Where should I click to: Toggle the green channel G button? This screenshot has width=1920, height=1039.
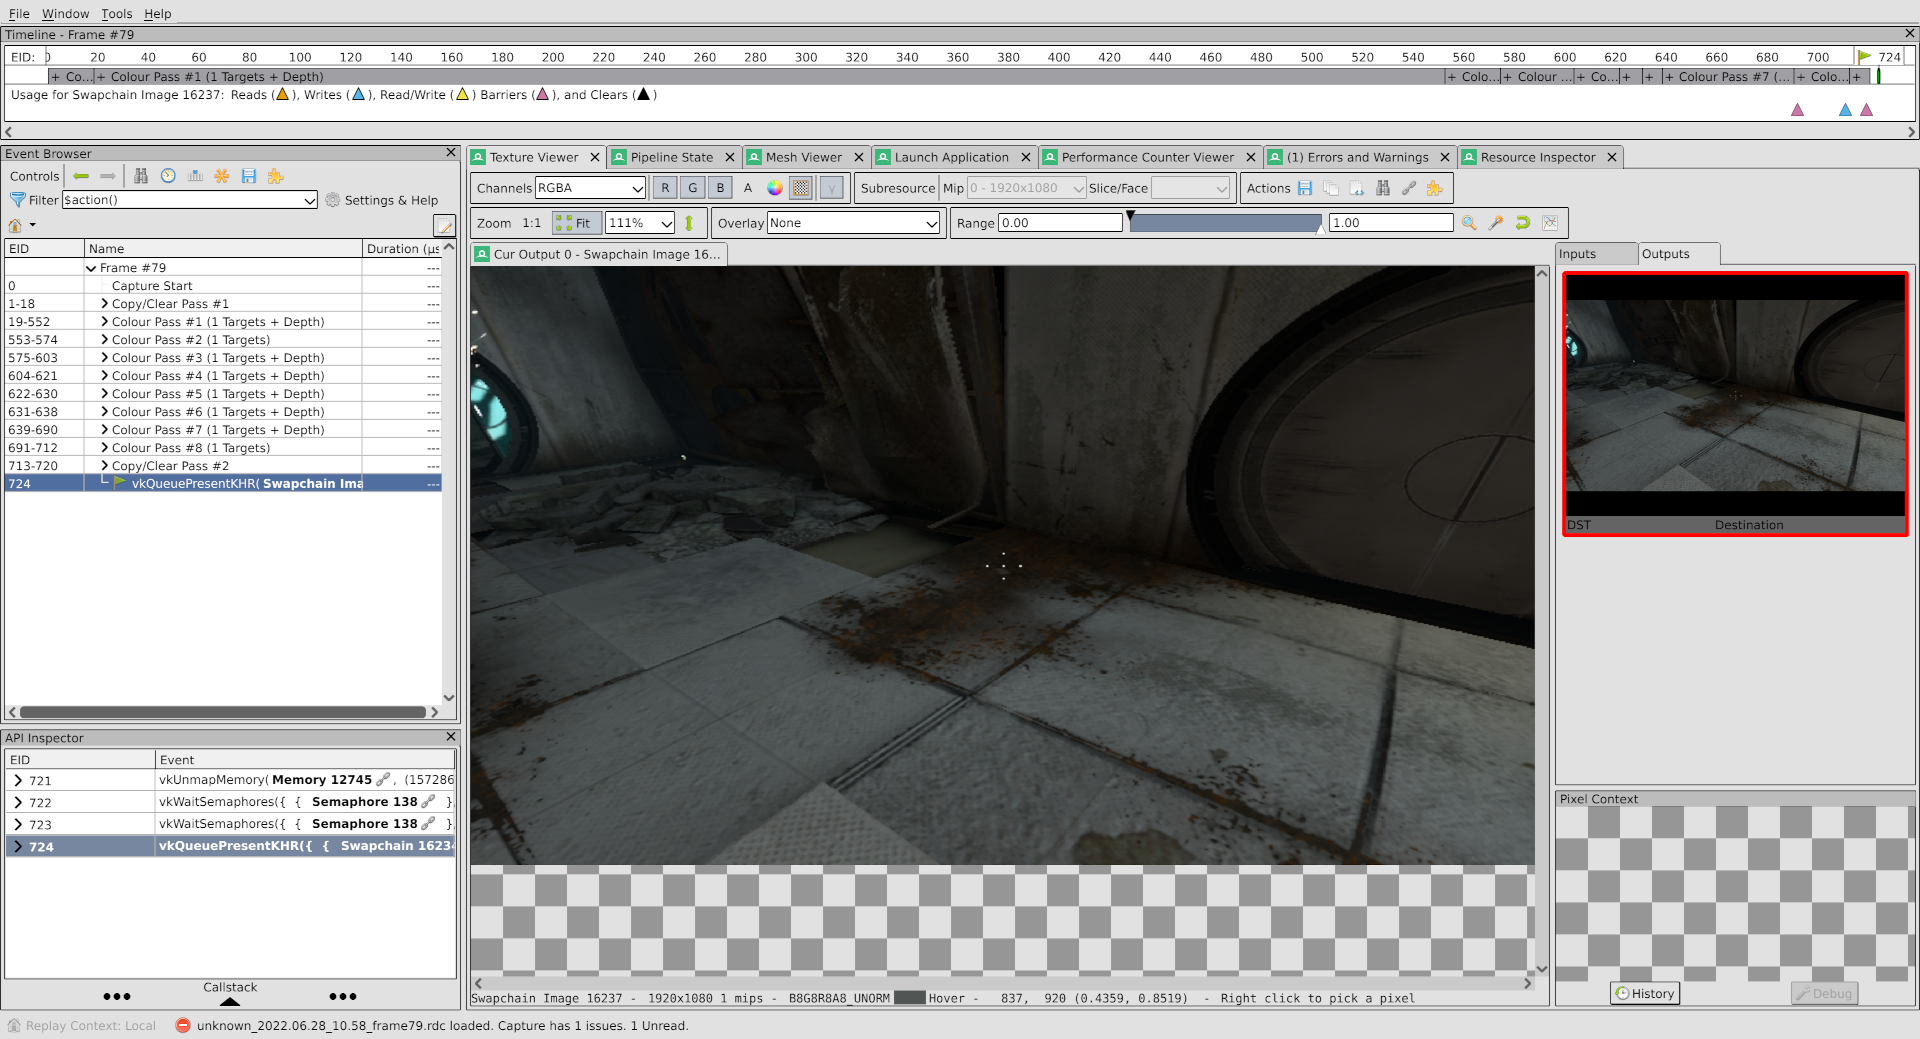pyautogui.click(x=692, y=188)
